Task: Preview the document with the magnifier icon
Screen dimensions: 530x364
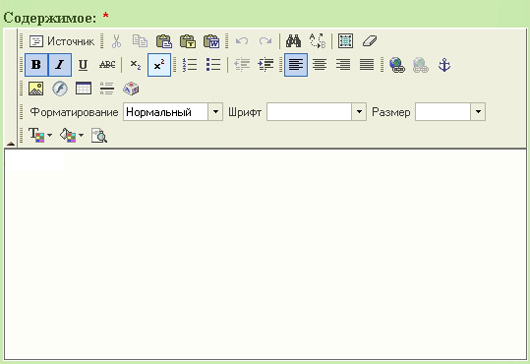Action: coord(99,135)
